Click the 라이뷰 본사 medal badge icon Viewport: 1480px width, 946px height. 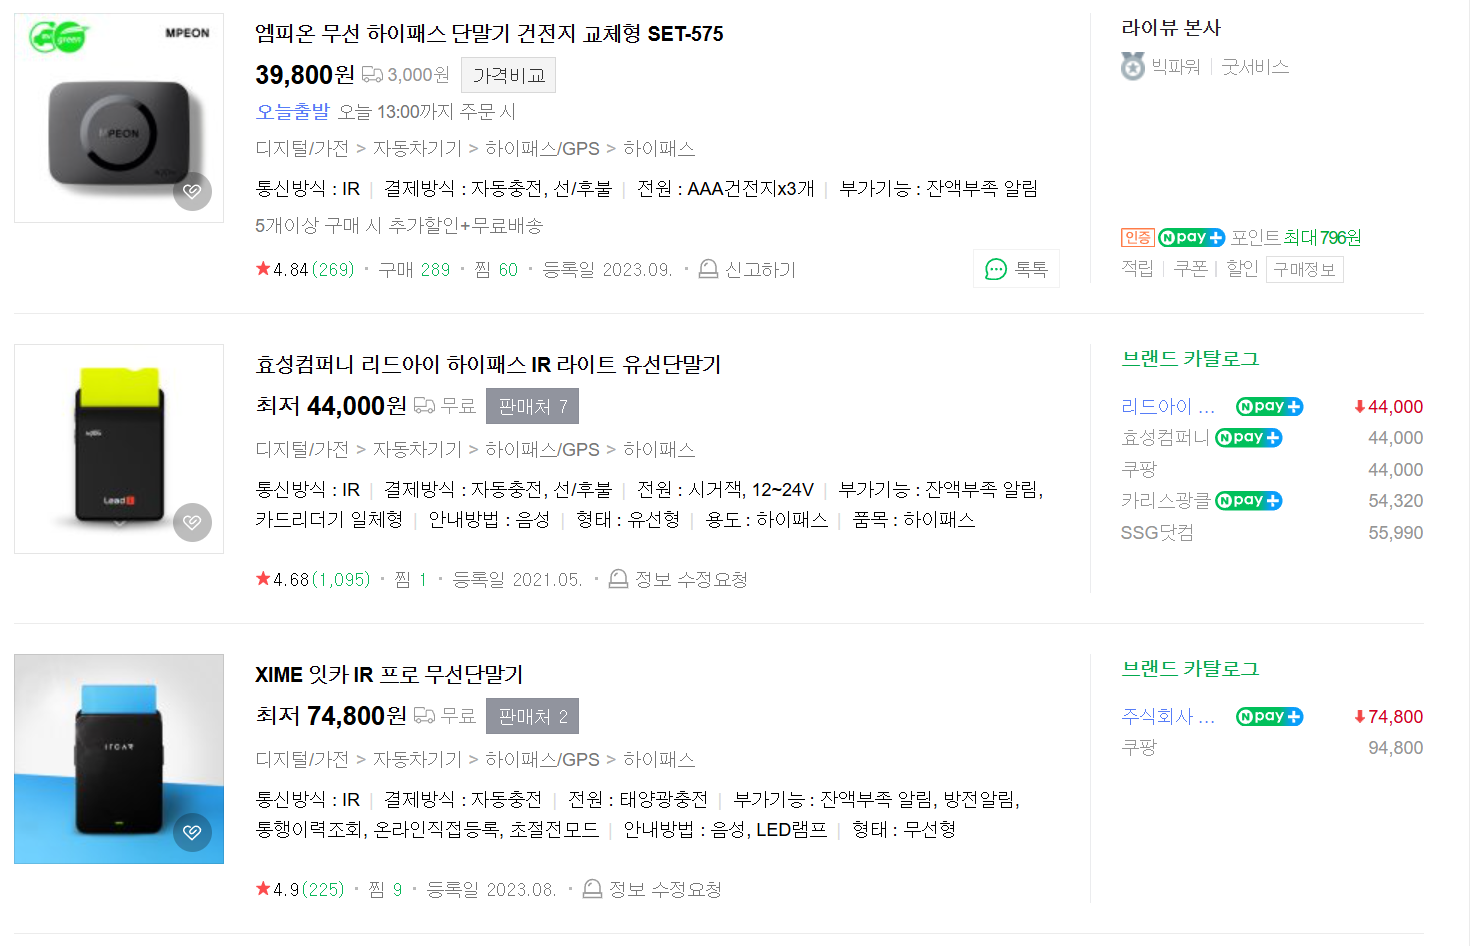(1131, 67)
